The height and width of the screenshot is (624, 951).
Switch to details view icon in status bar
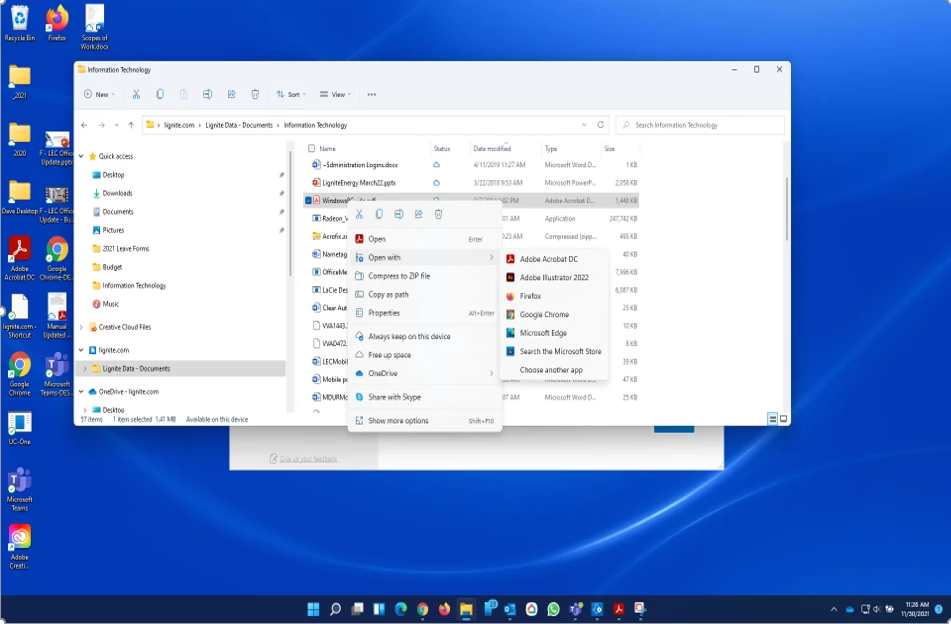pos(773,419)
